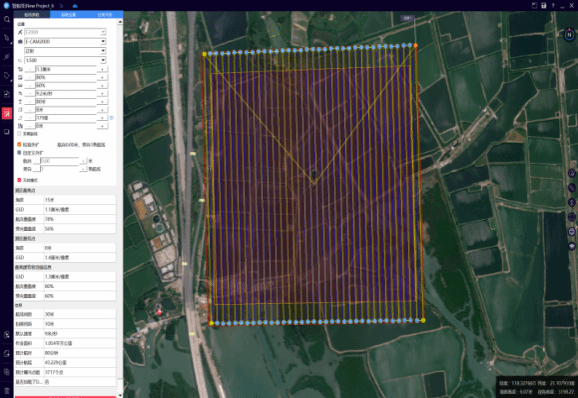Click the 1.1 cm GSD input field
Screen dimensions: 578x398
point(66,69)
